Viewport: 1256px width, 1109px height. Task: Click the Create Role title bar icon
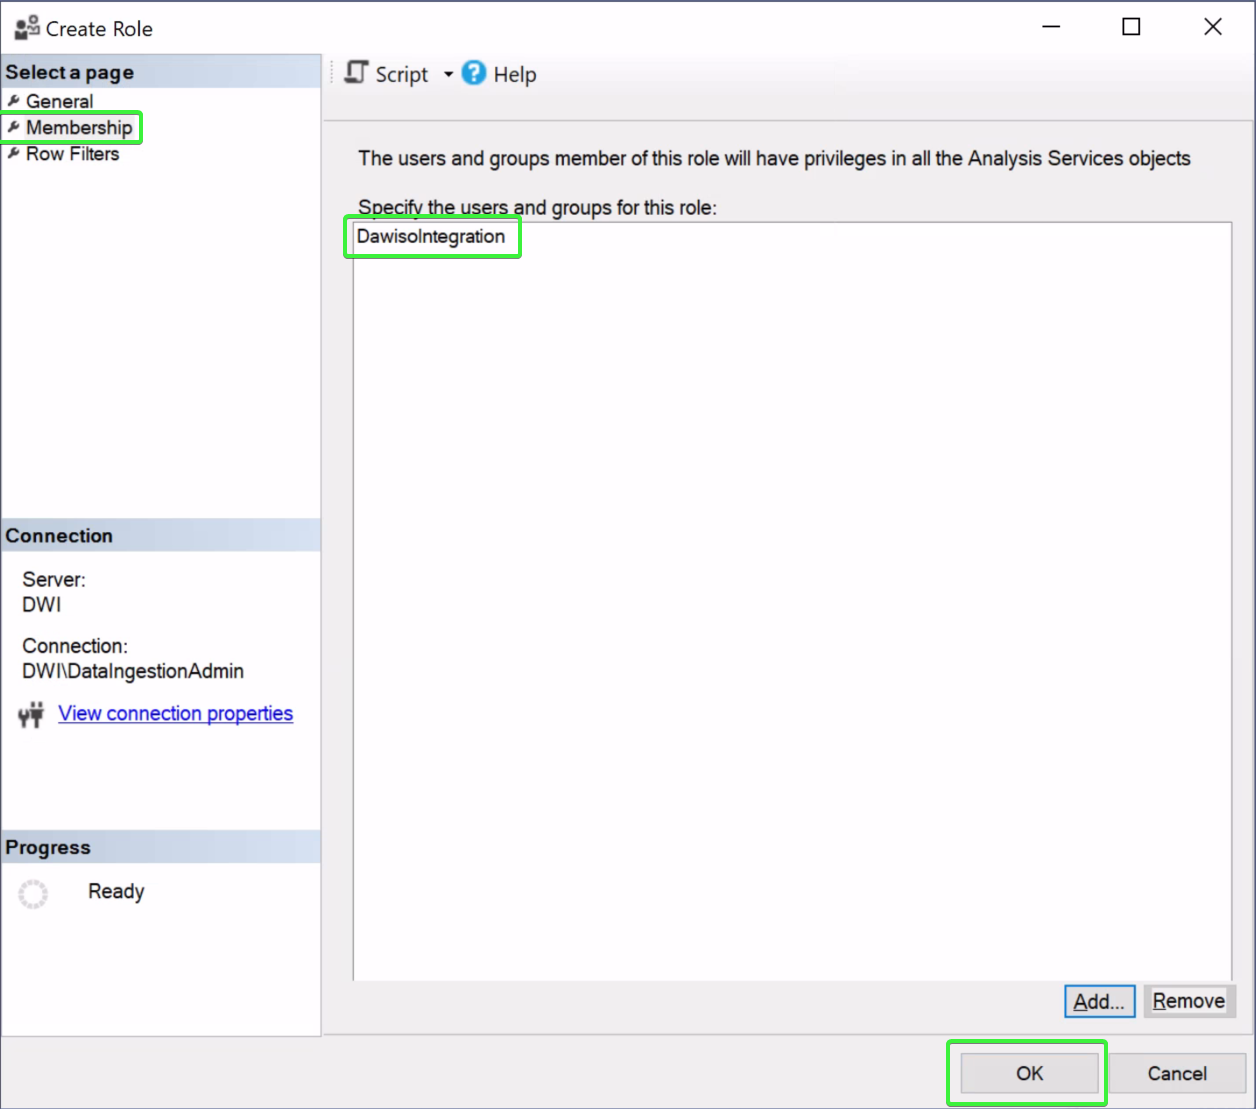26,28
